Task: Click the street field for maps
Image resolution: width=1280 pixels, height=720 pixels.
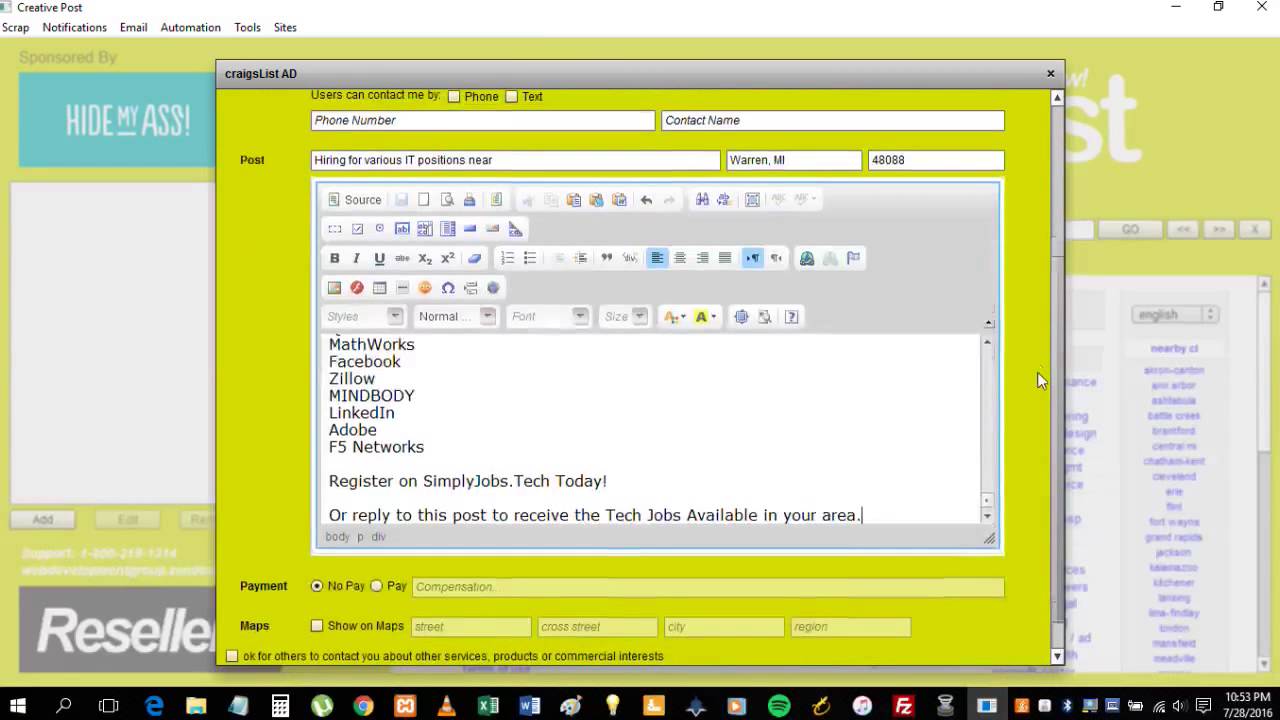Action: (471, 627)
